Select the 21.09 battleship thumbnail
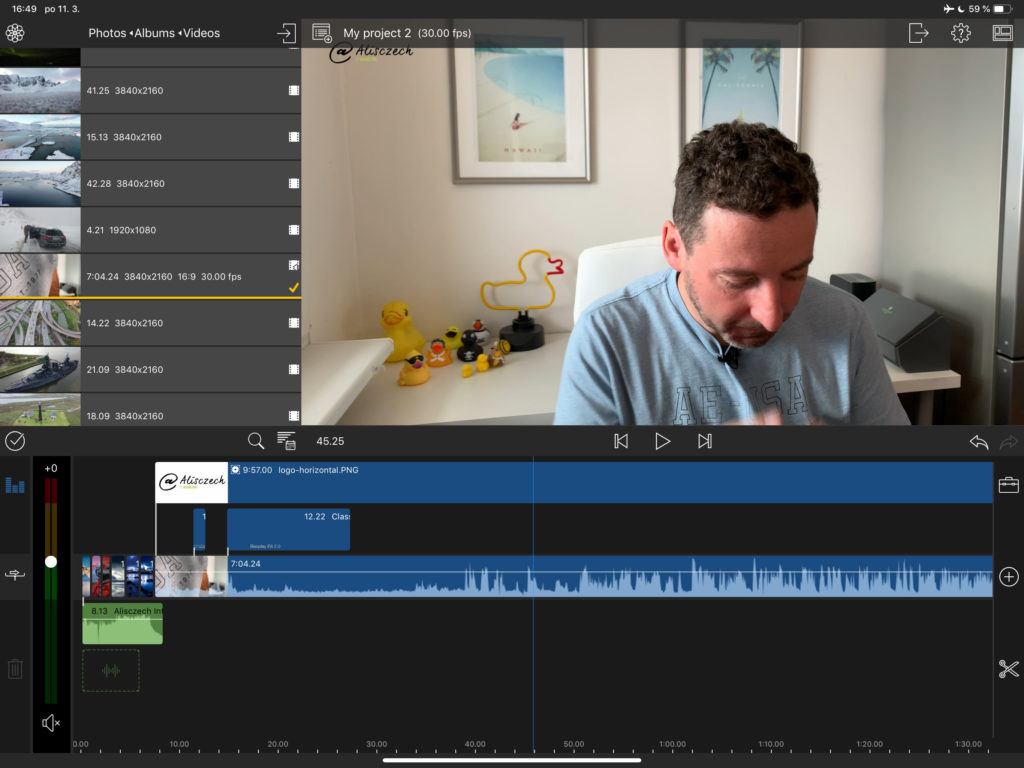 coord(40,369)
